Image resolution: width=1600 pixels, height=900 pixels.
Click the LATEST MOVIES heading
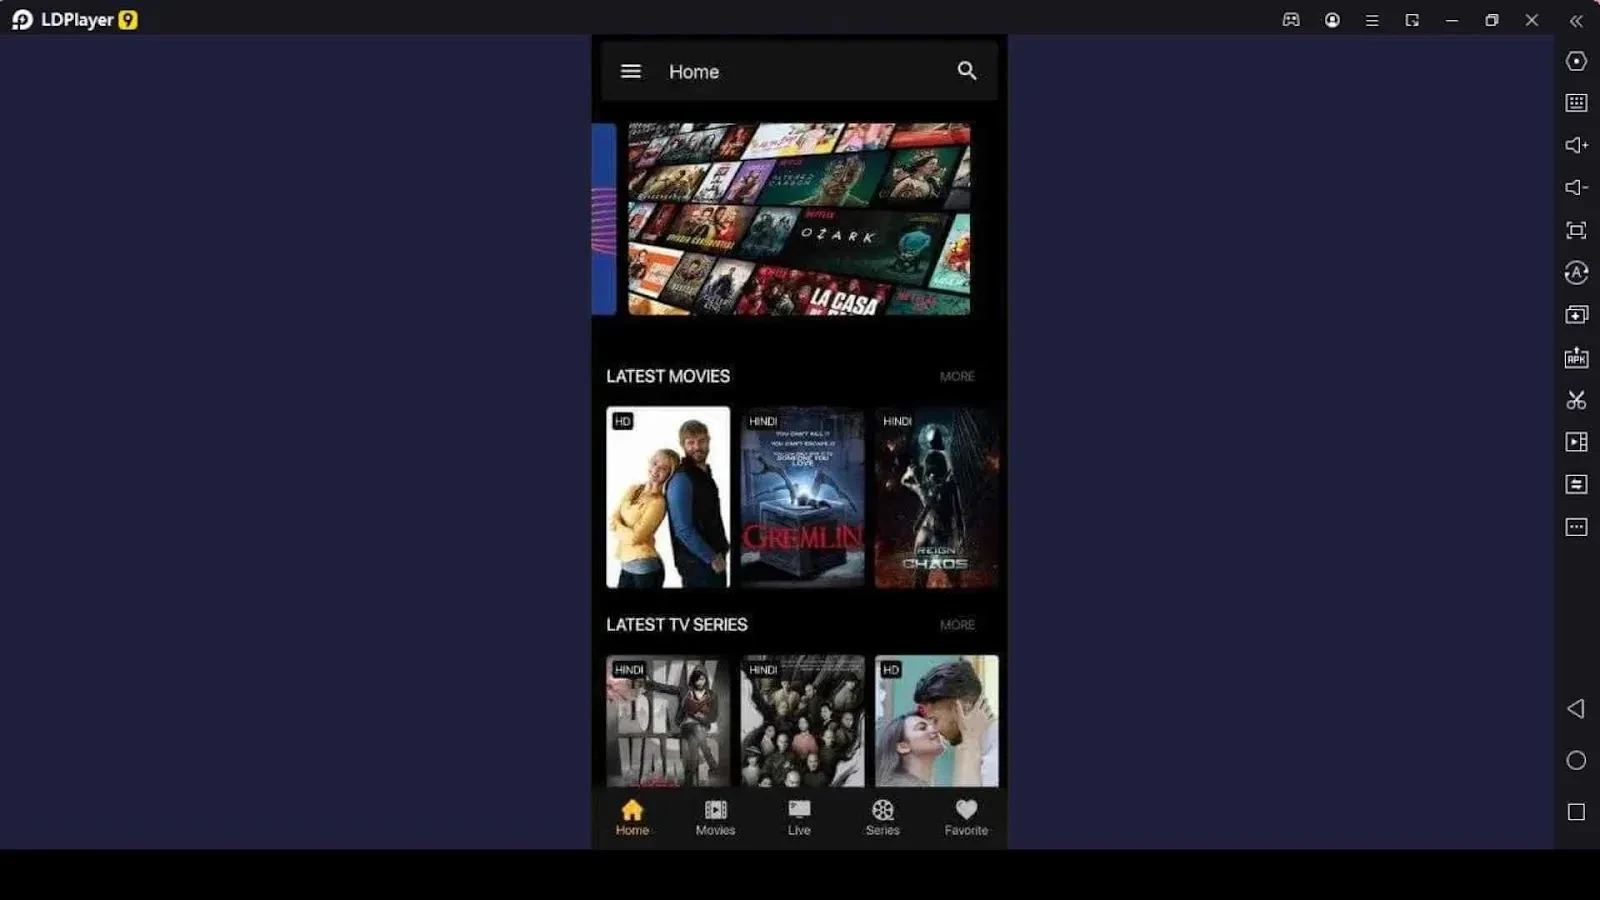pyautogui.click(x=668, y=376)
